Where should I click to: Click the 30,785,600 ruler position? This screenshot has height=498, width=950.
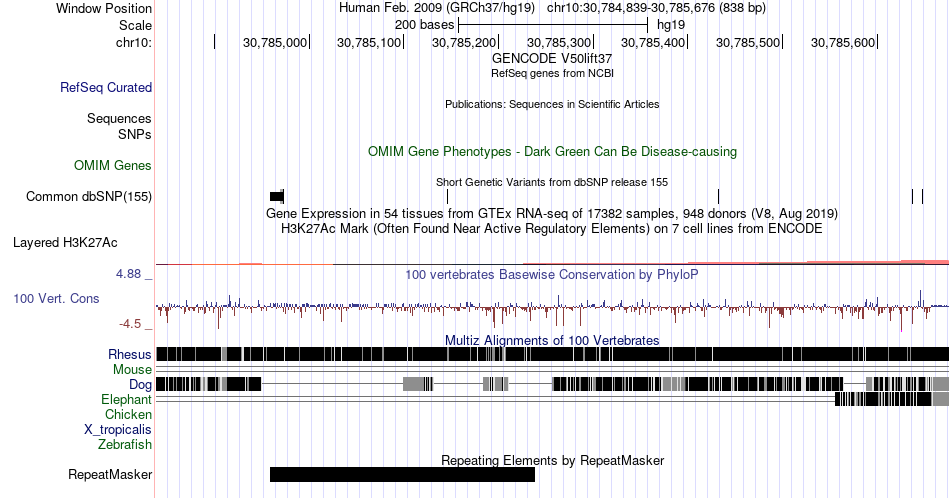pyautogui.click(x=843, y=42)
